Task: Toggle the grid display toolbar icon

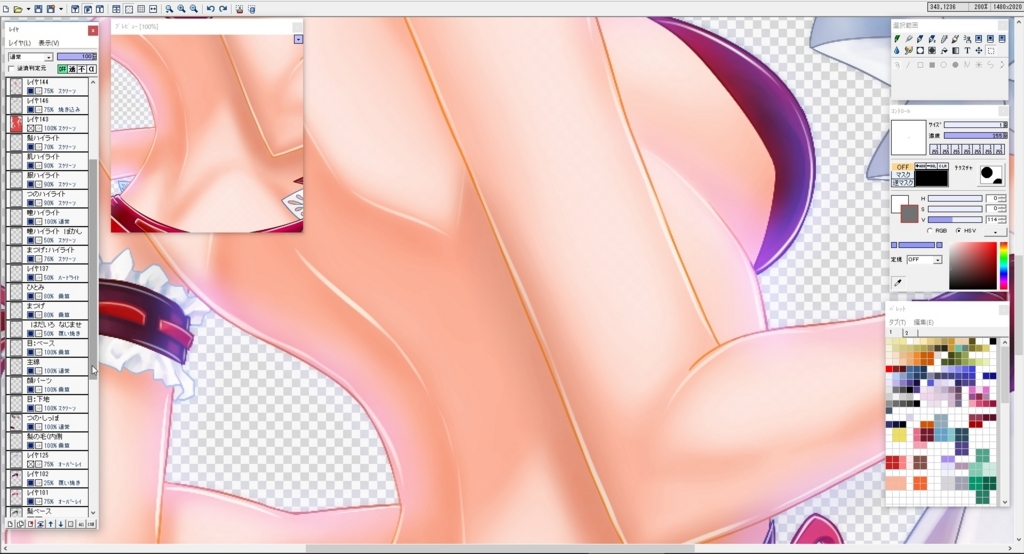Action: 141,9
